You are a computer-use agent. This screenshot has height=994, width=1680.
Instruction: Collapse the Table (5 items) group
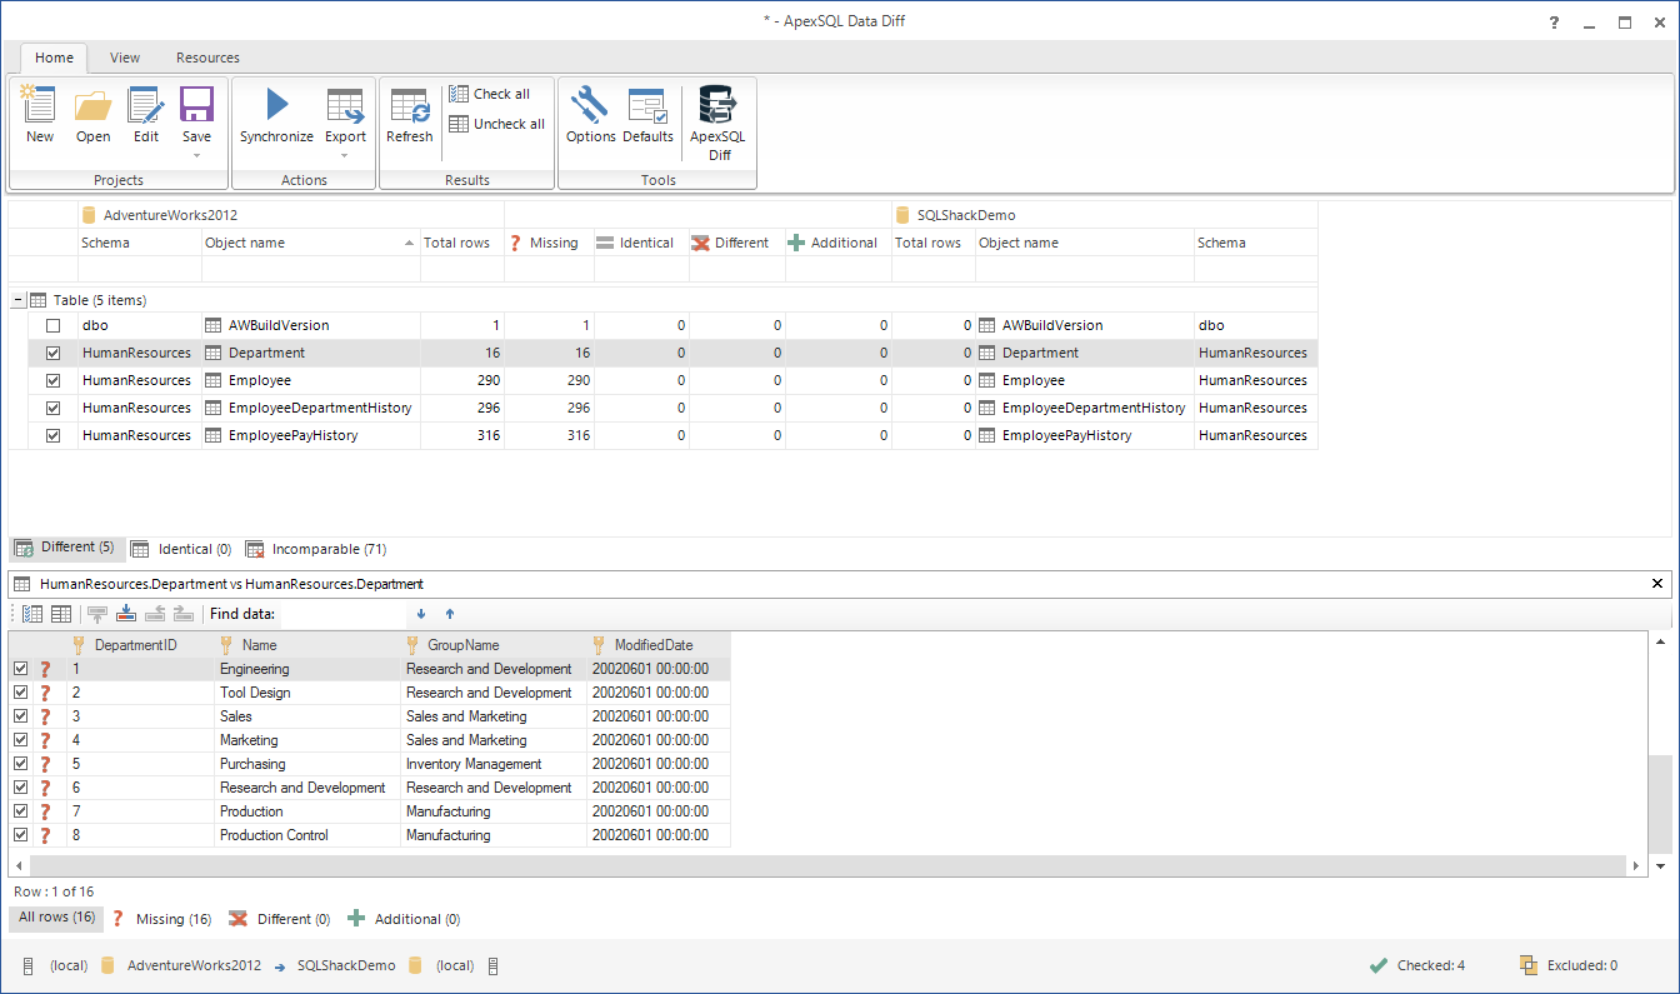pos(18,300)
